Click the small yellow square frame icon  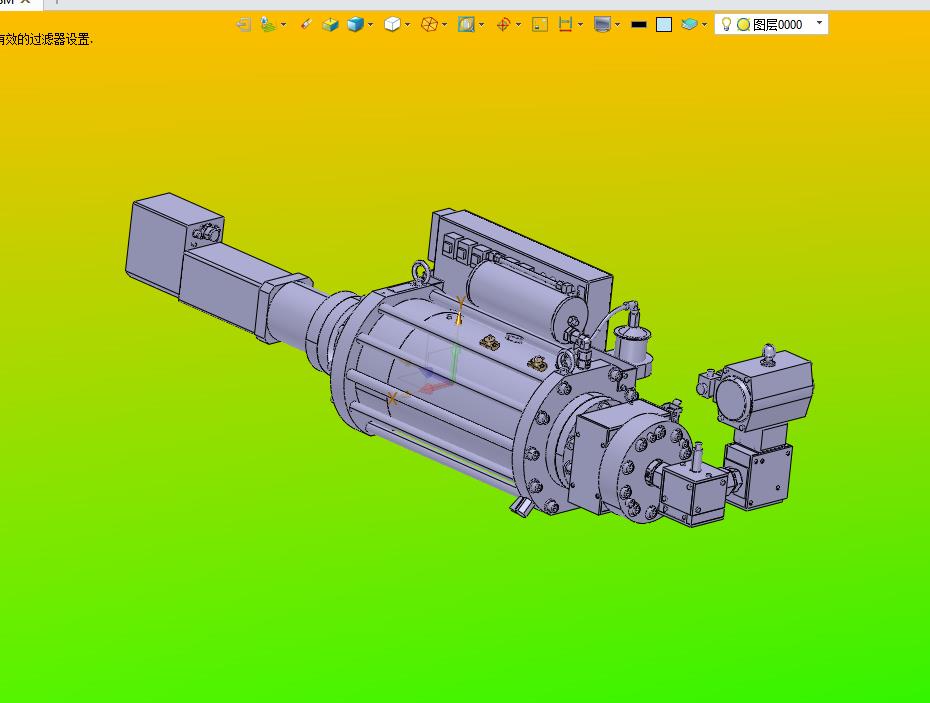tap(540, 24)
